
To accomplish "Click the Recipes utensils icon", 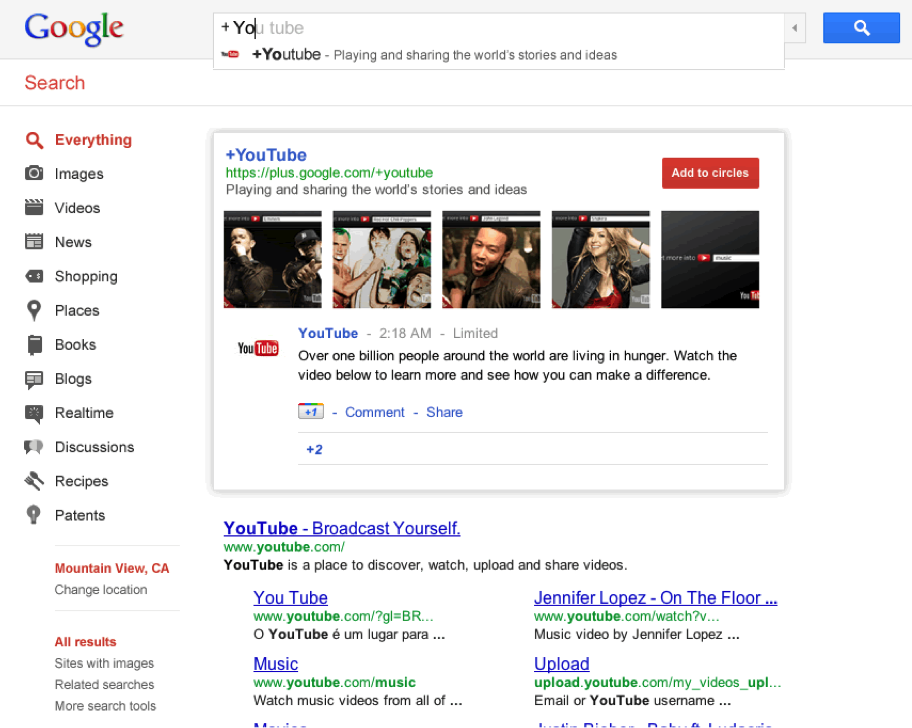I will 34,481.
